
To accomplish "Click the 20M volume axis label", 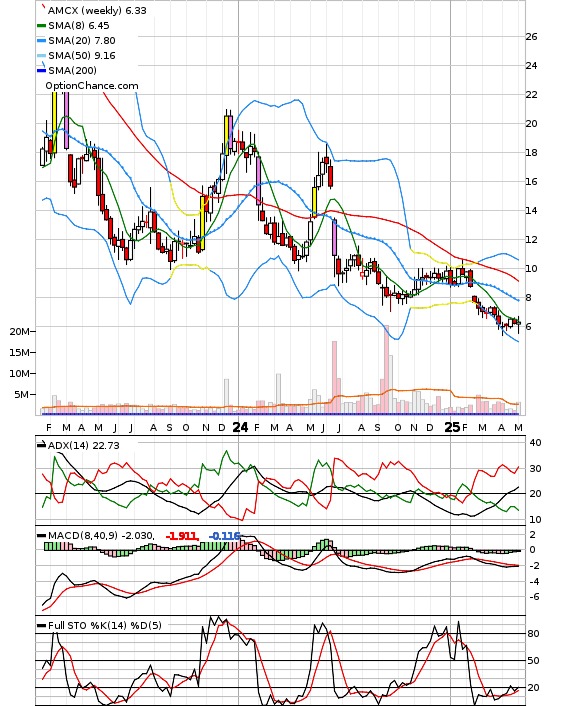I will coord(19,331).
